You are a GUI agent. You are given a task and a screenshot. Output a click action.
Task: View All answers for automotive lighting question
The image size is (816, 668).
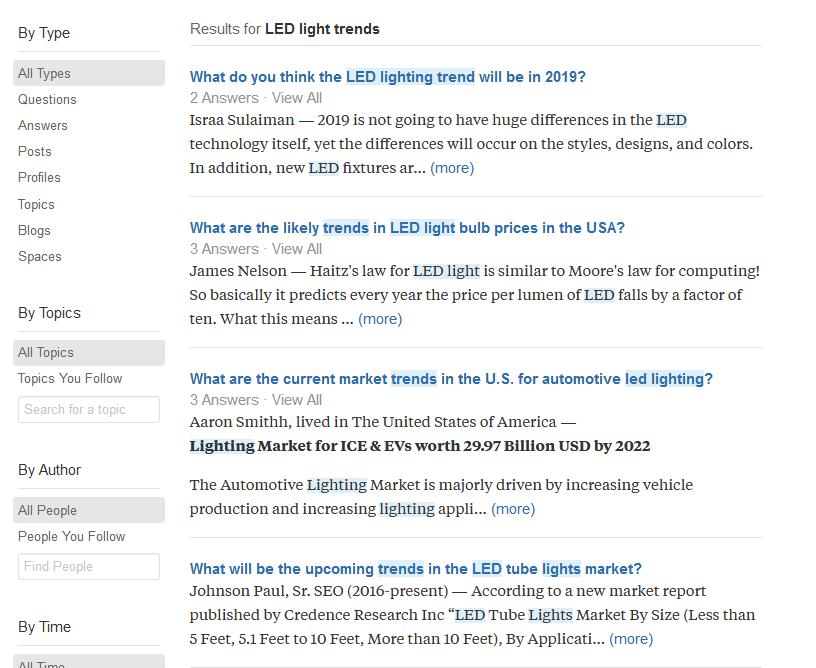tap(297, 400)
